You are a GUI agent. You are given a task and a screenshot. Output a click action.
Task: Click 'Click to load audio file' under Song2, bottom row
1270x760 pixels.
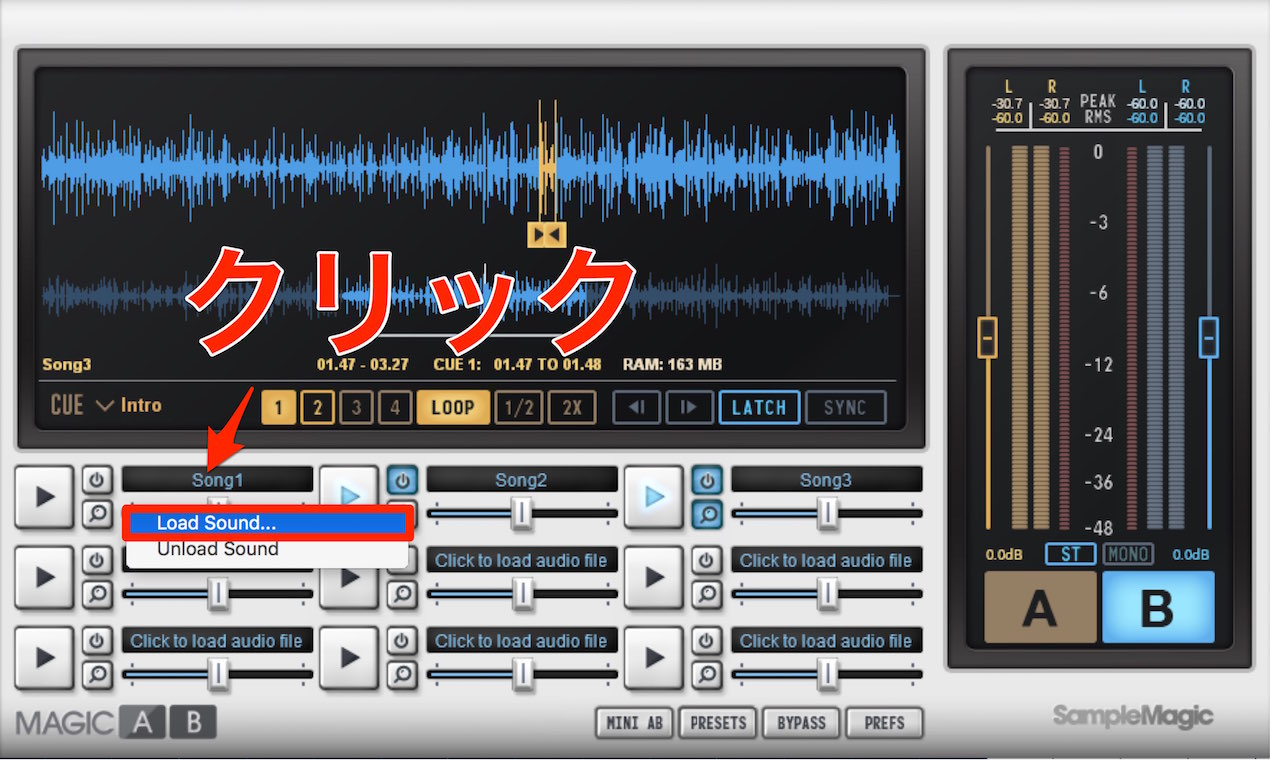pos(522,641)
